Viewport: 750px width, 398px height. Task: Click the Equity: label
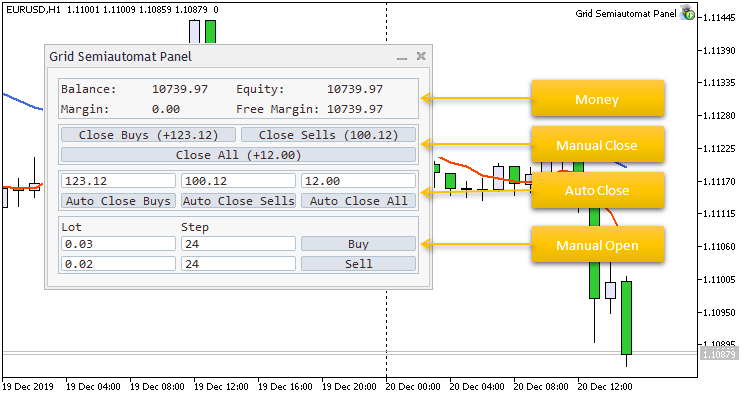pyautogui.click(x=260, y=89)
